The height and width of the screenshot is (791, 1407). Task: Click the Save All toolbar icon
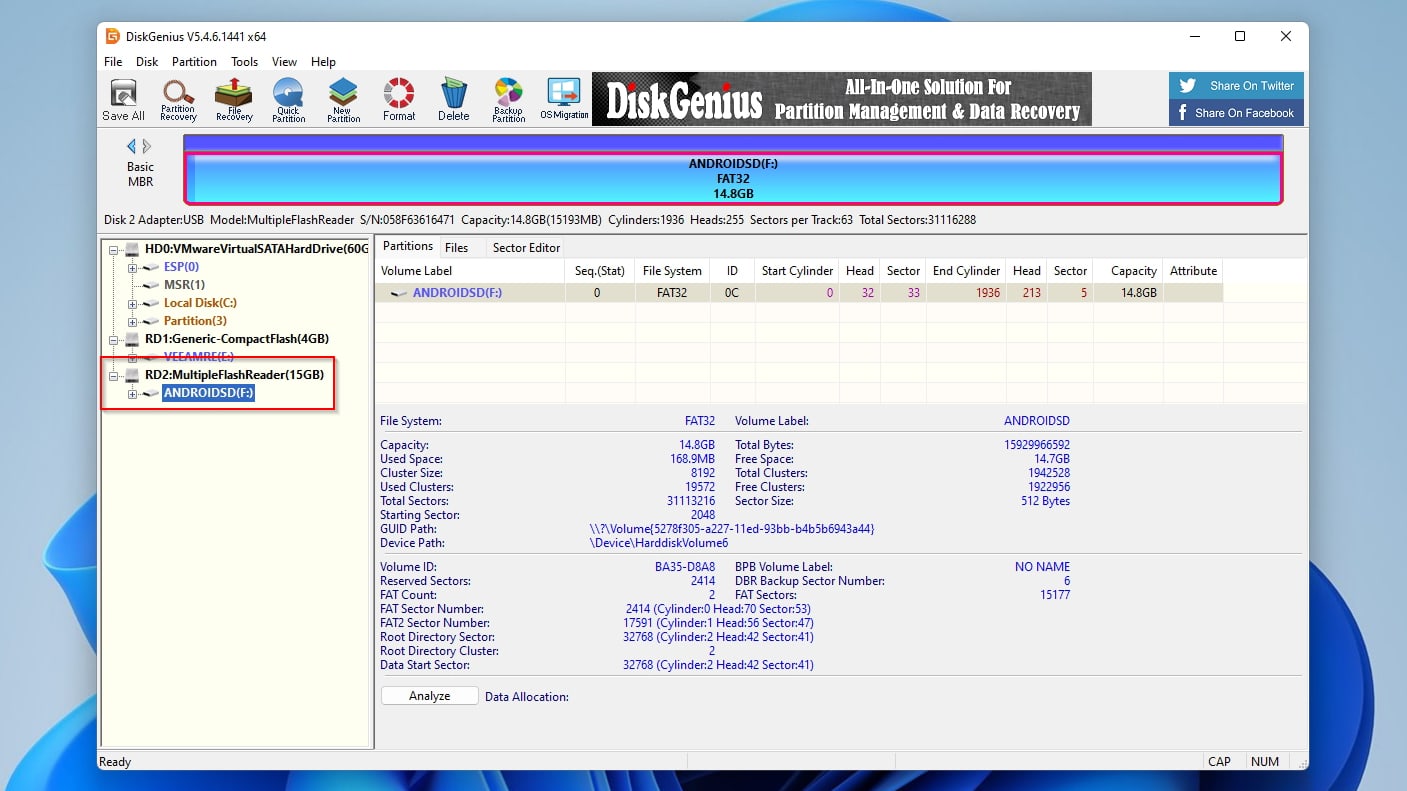point(122,98)
